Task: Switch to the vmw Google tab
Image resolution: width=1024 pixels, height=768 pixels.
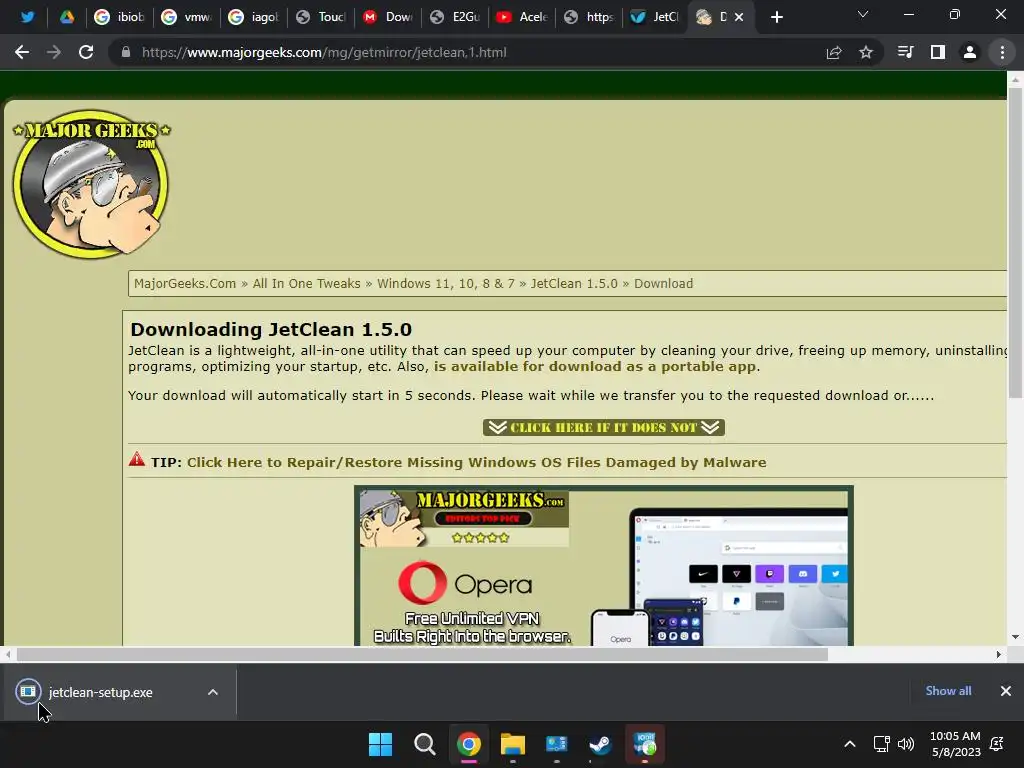Action: pyautogui.click(x=187, y=17)
